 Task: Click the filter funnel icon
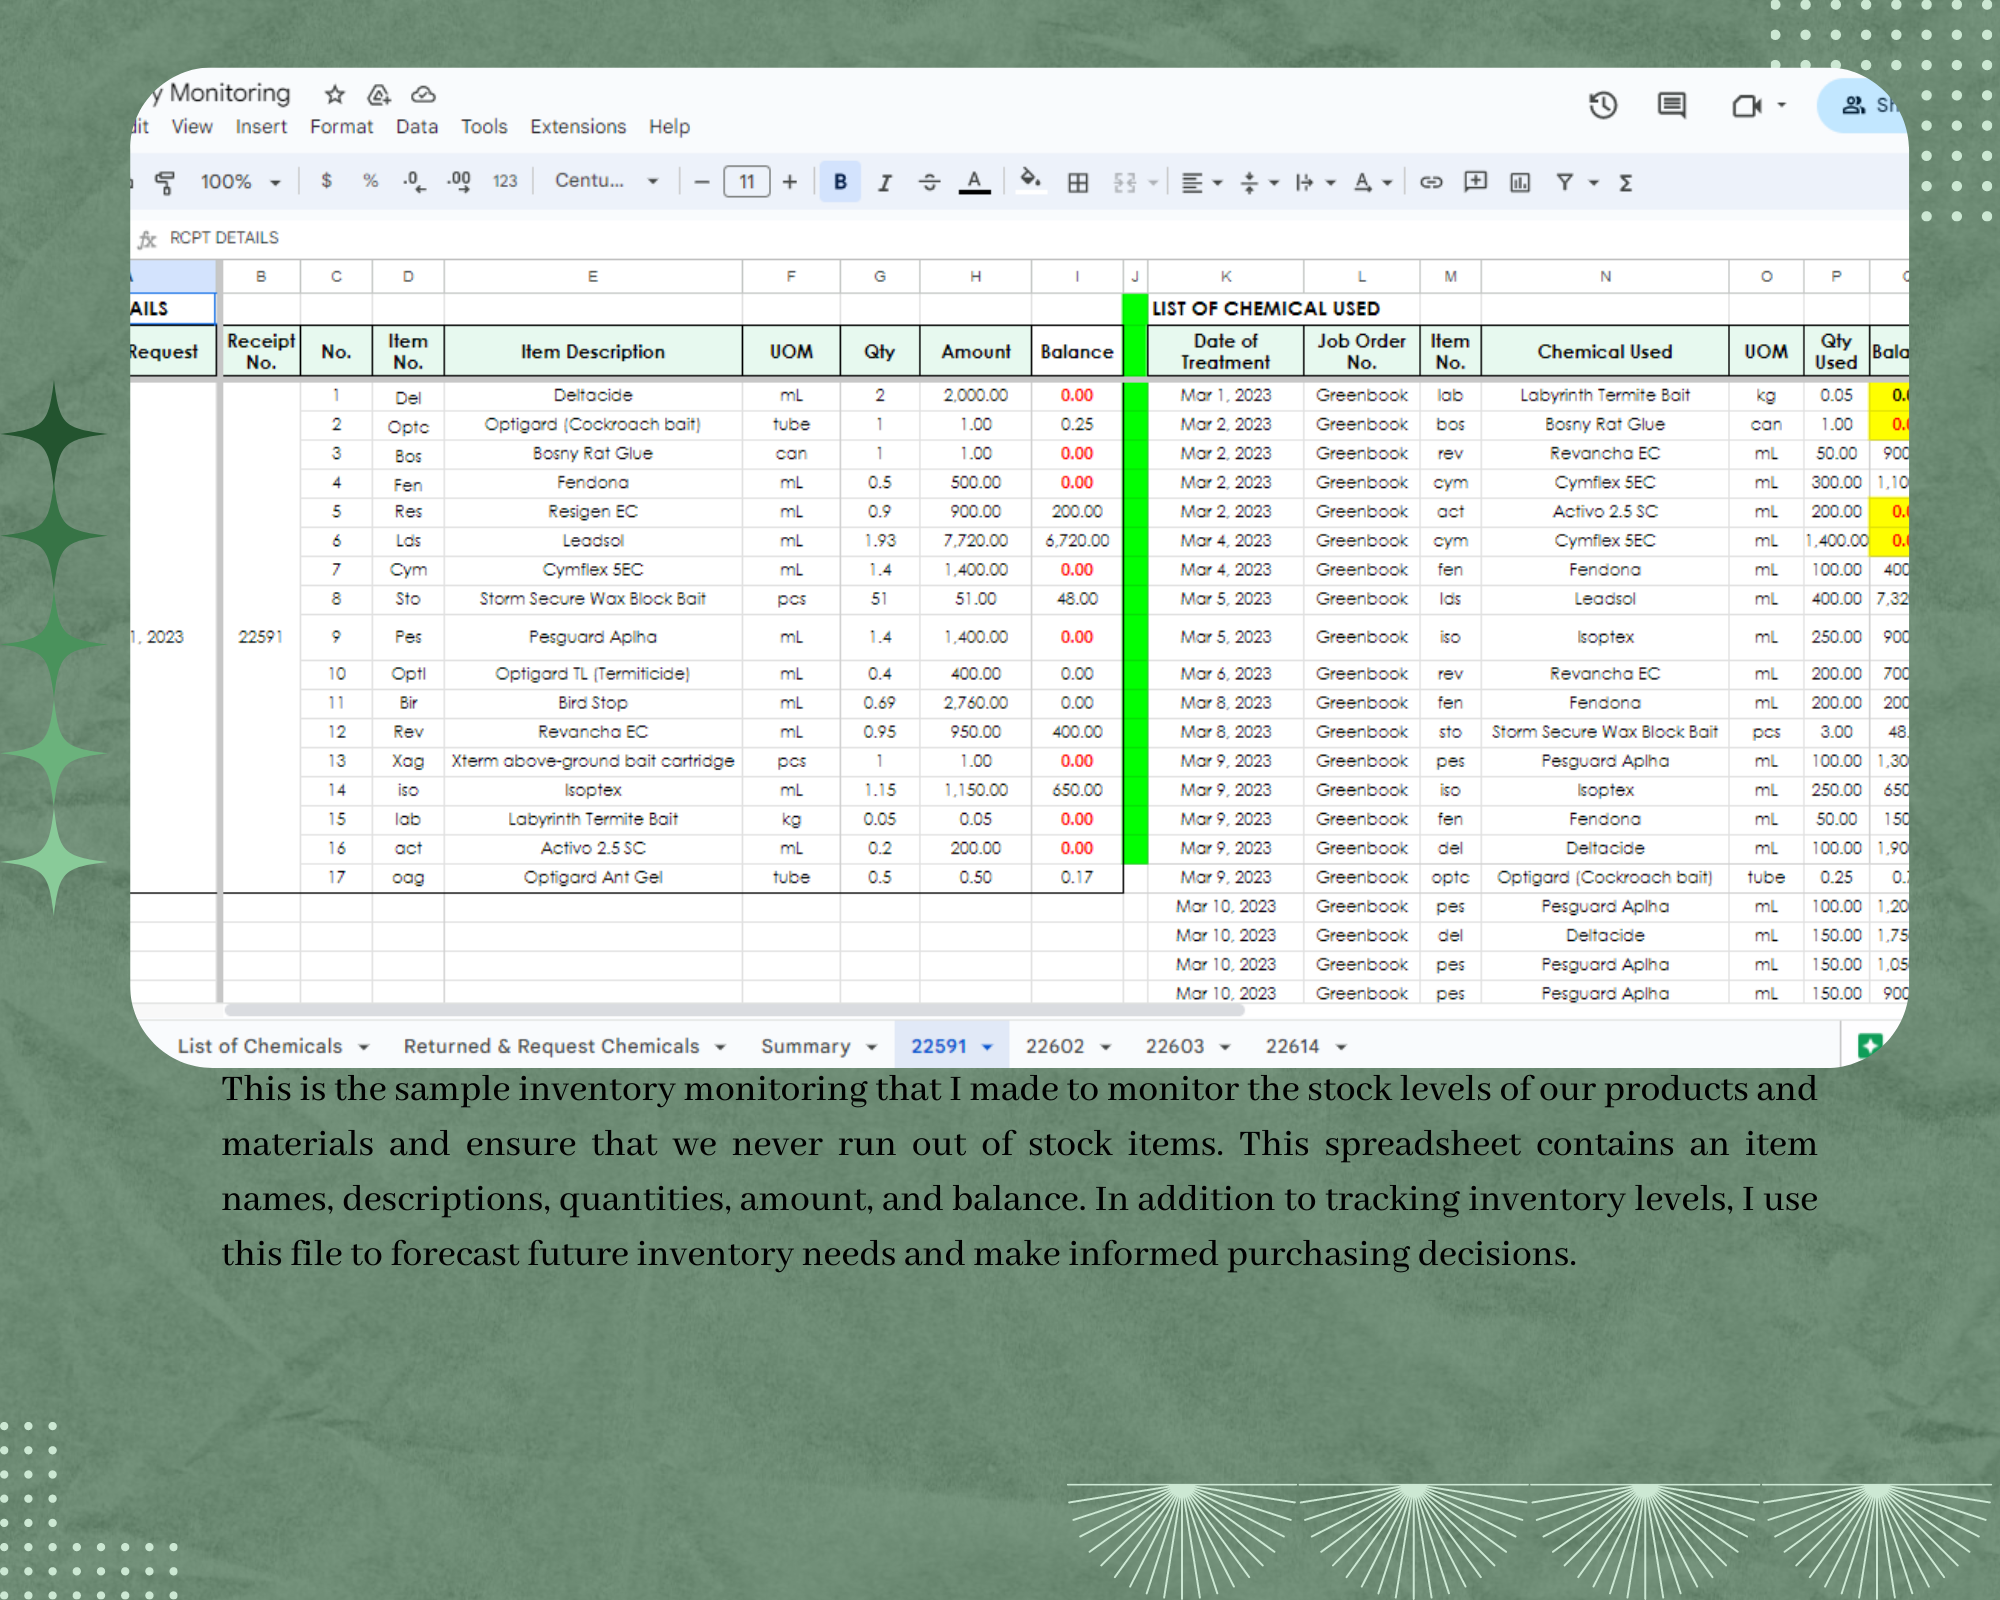click(x=1565, y=182)
